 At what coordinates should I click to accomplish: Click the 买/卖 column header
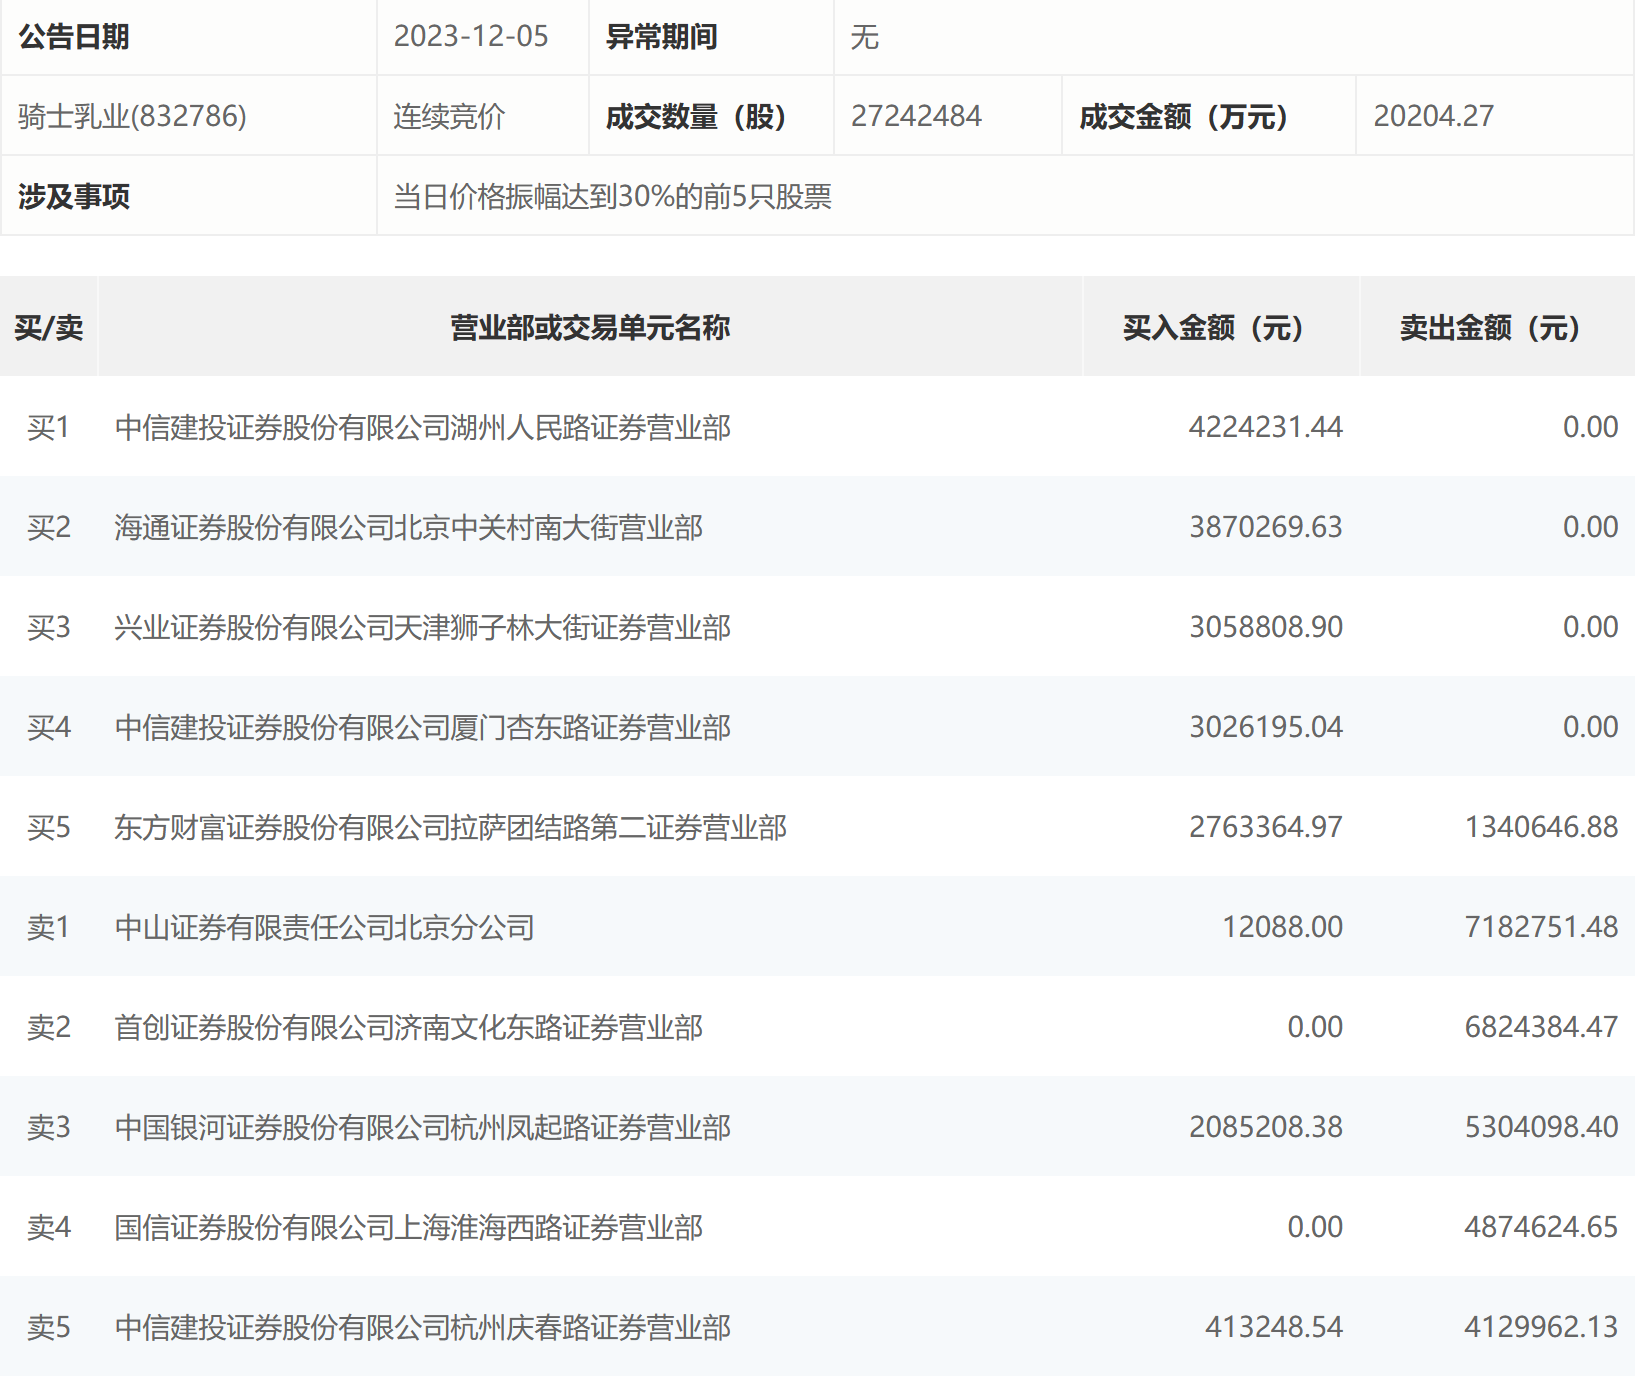(x=49, y=327)
